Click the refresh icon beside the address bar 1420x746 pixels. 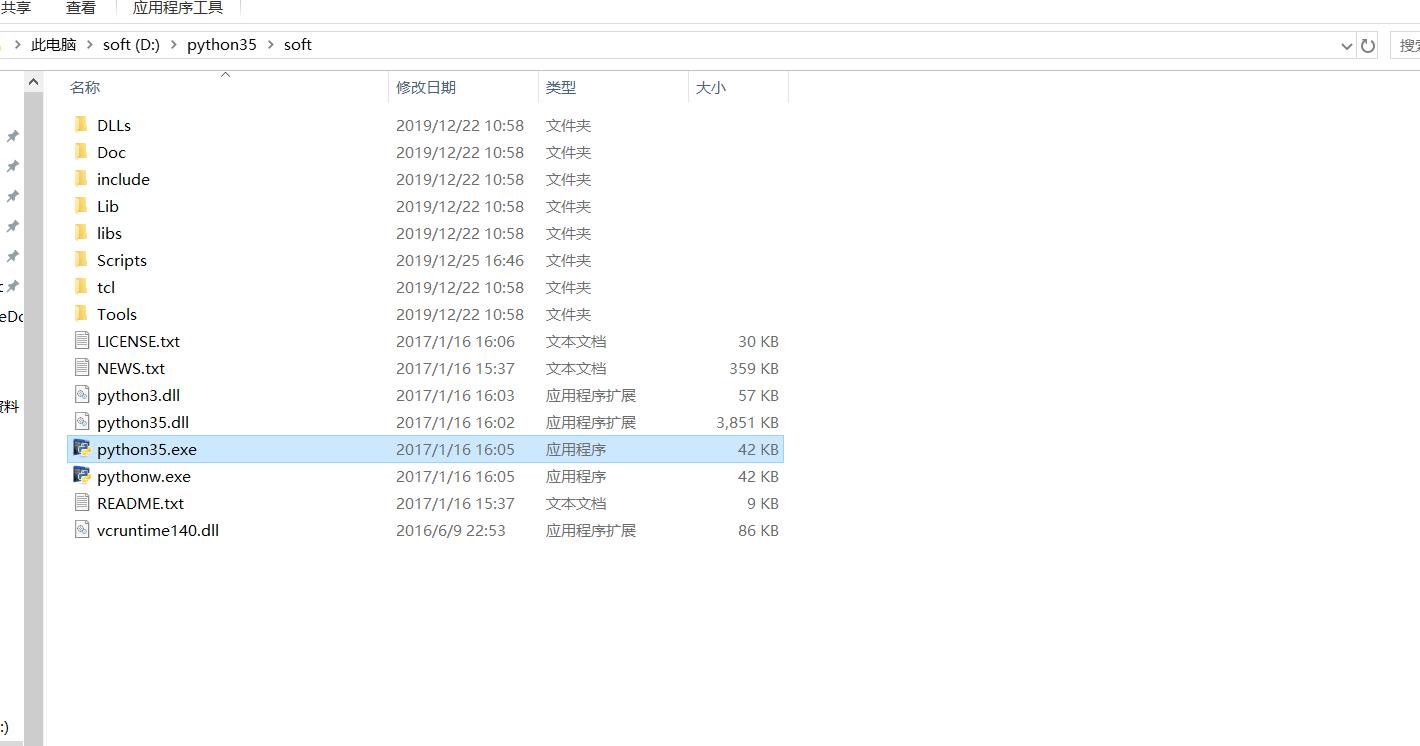[1367, 45]
